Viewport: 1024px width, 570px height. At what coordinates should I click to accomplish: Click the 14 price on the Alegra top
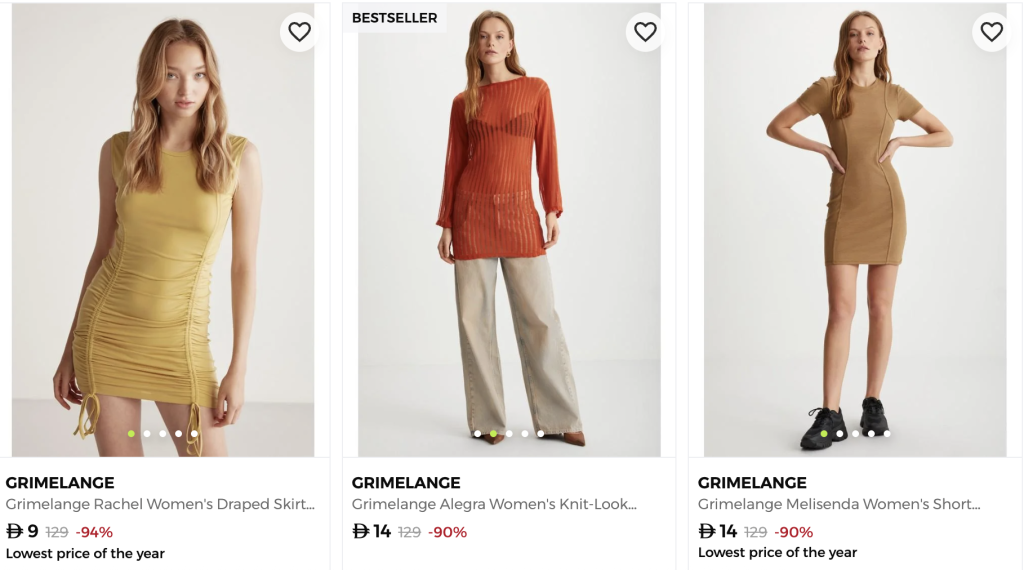coord(382,532)
